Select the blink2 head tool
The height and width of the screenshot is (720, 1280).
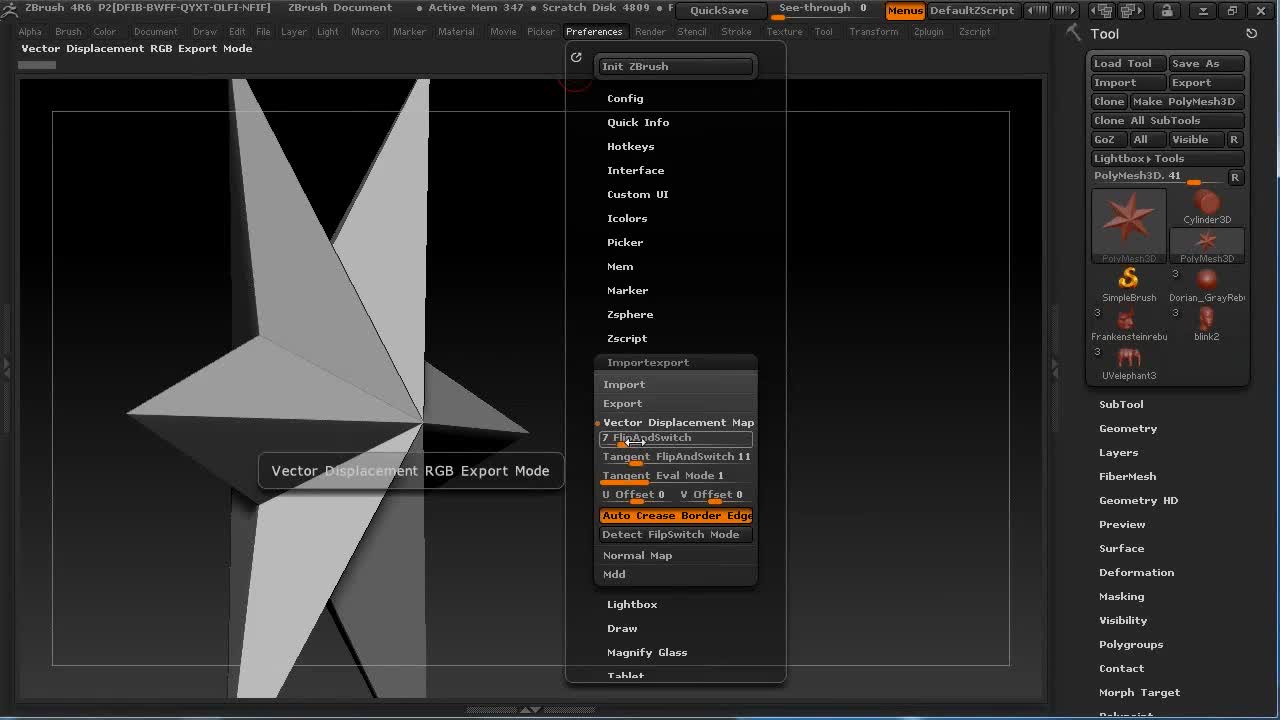(1207, 324)
